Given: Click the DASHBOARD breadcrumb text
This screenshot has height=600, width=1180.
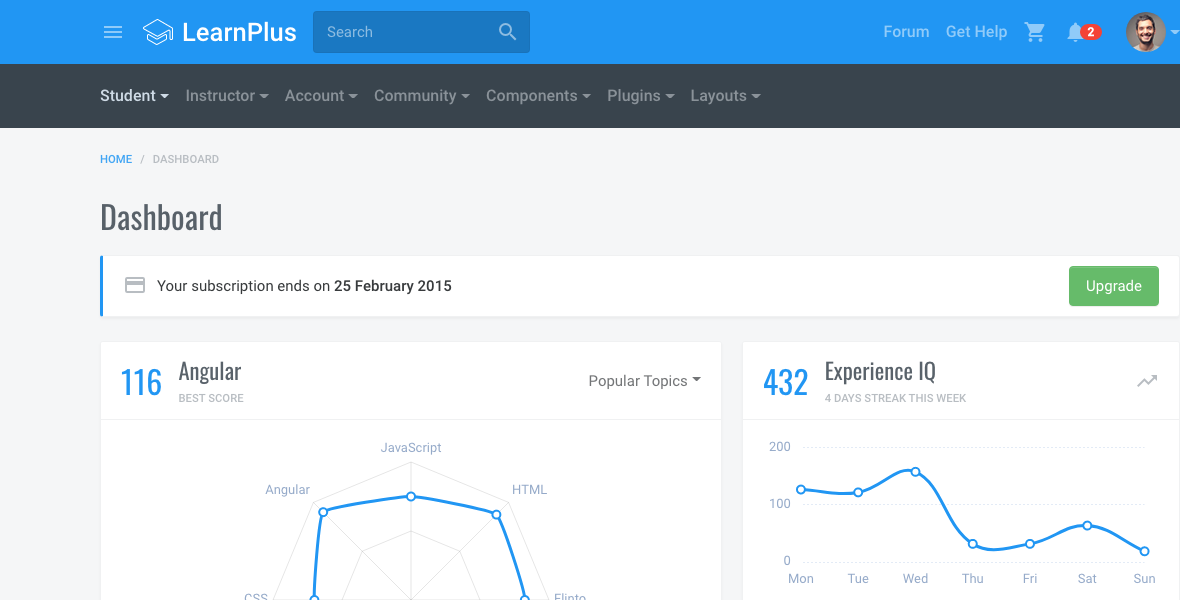Looking at the screenshot, I should [x=186, y=159].
